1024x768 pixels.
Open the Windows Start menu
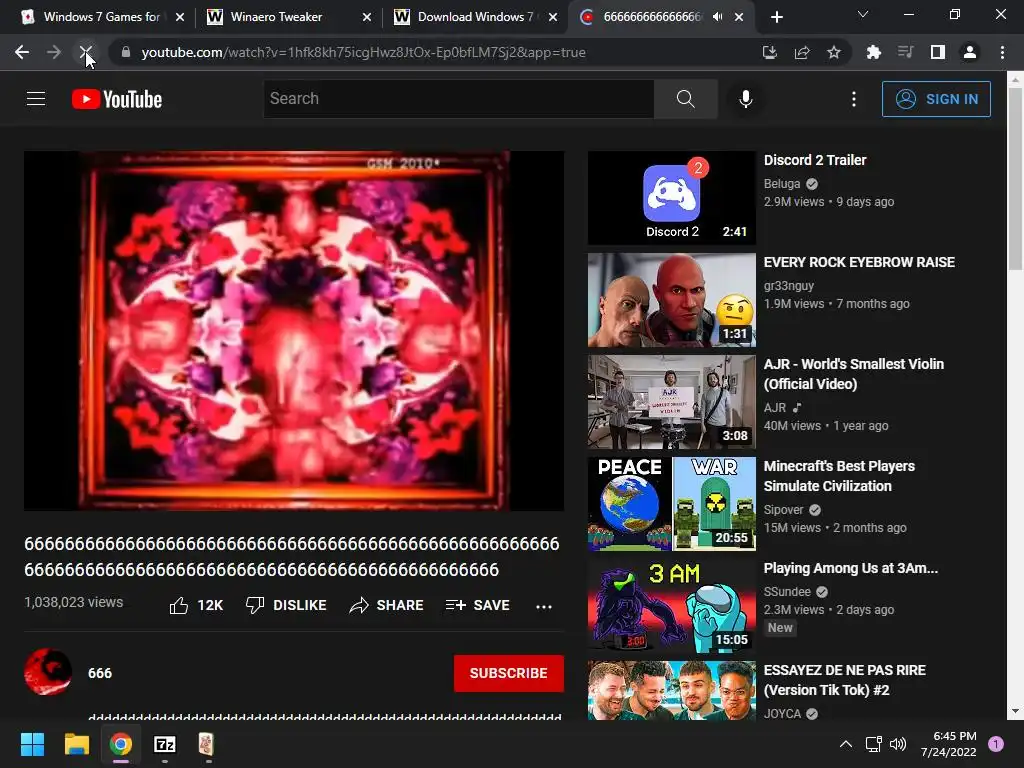[32, 744]
